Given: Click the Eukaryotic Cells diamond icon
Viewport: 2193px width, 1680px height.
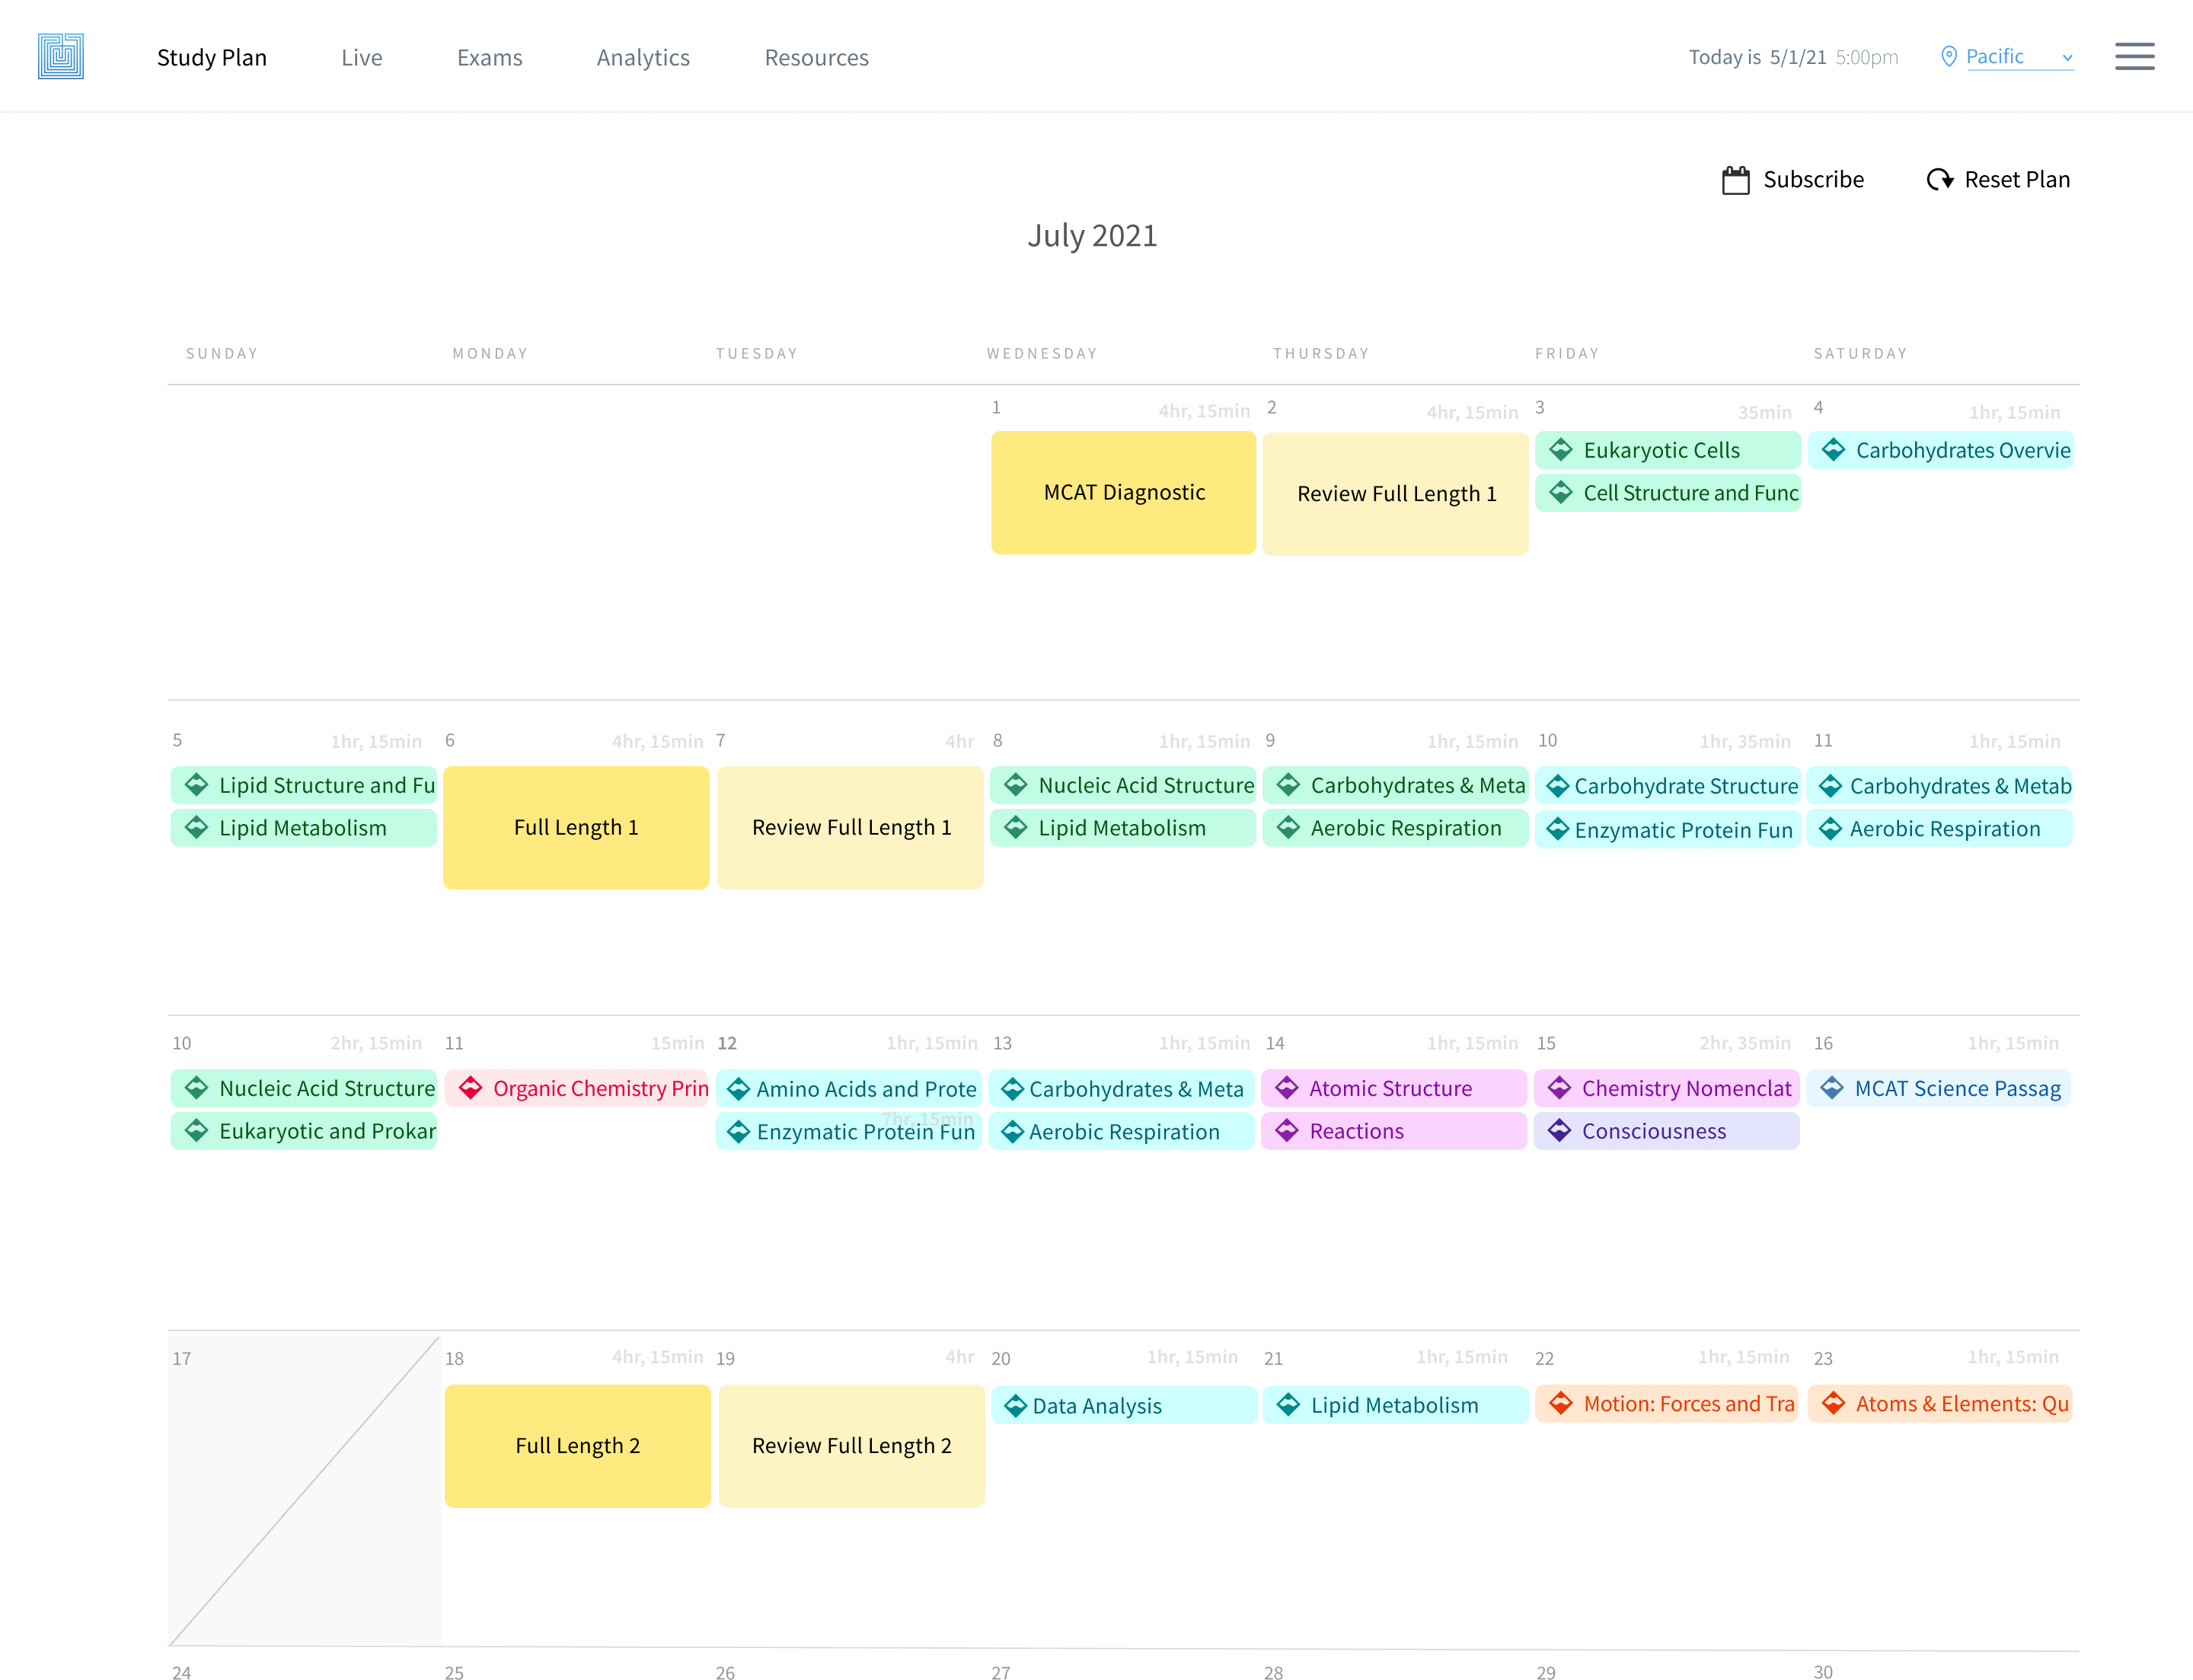Looking at the screenshot, I should coord(1560,450).
